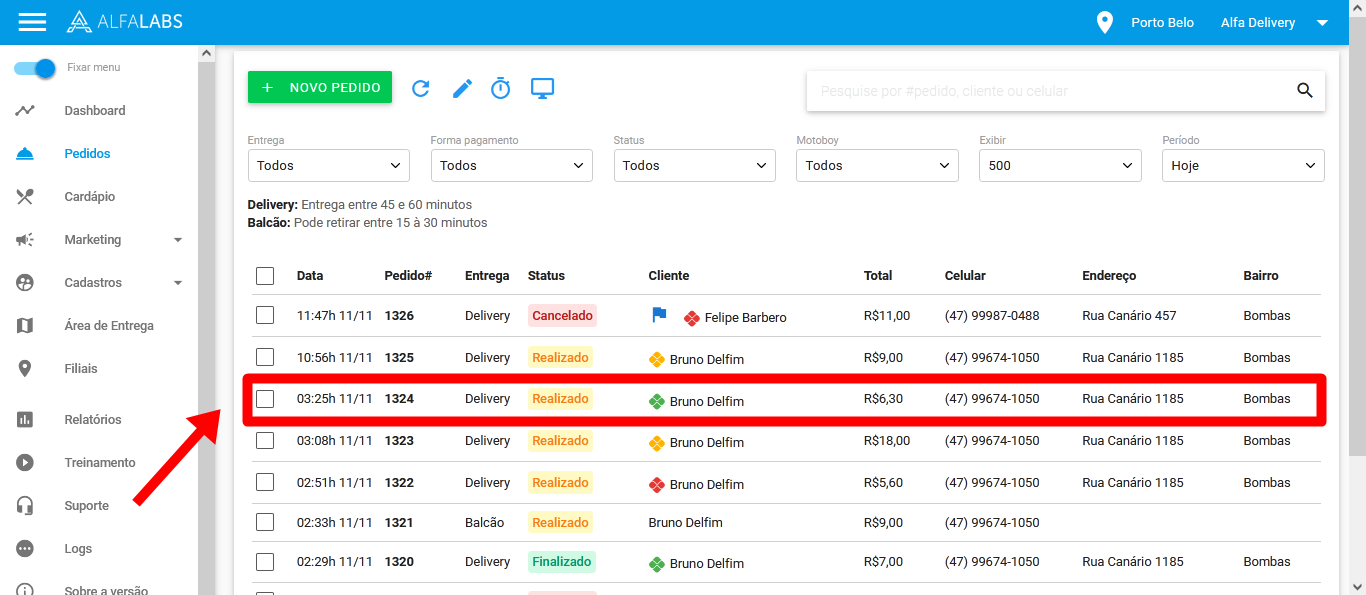1366x595 pixels.
Task: Open the Período dropdown
Action: point(1242,165)
